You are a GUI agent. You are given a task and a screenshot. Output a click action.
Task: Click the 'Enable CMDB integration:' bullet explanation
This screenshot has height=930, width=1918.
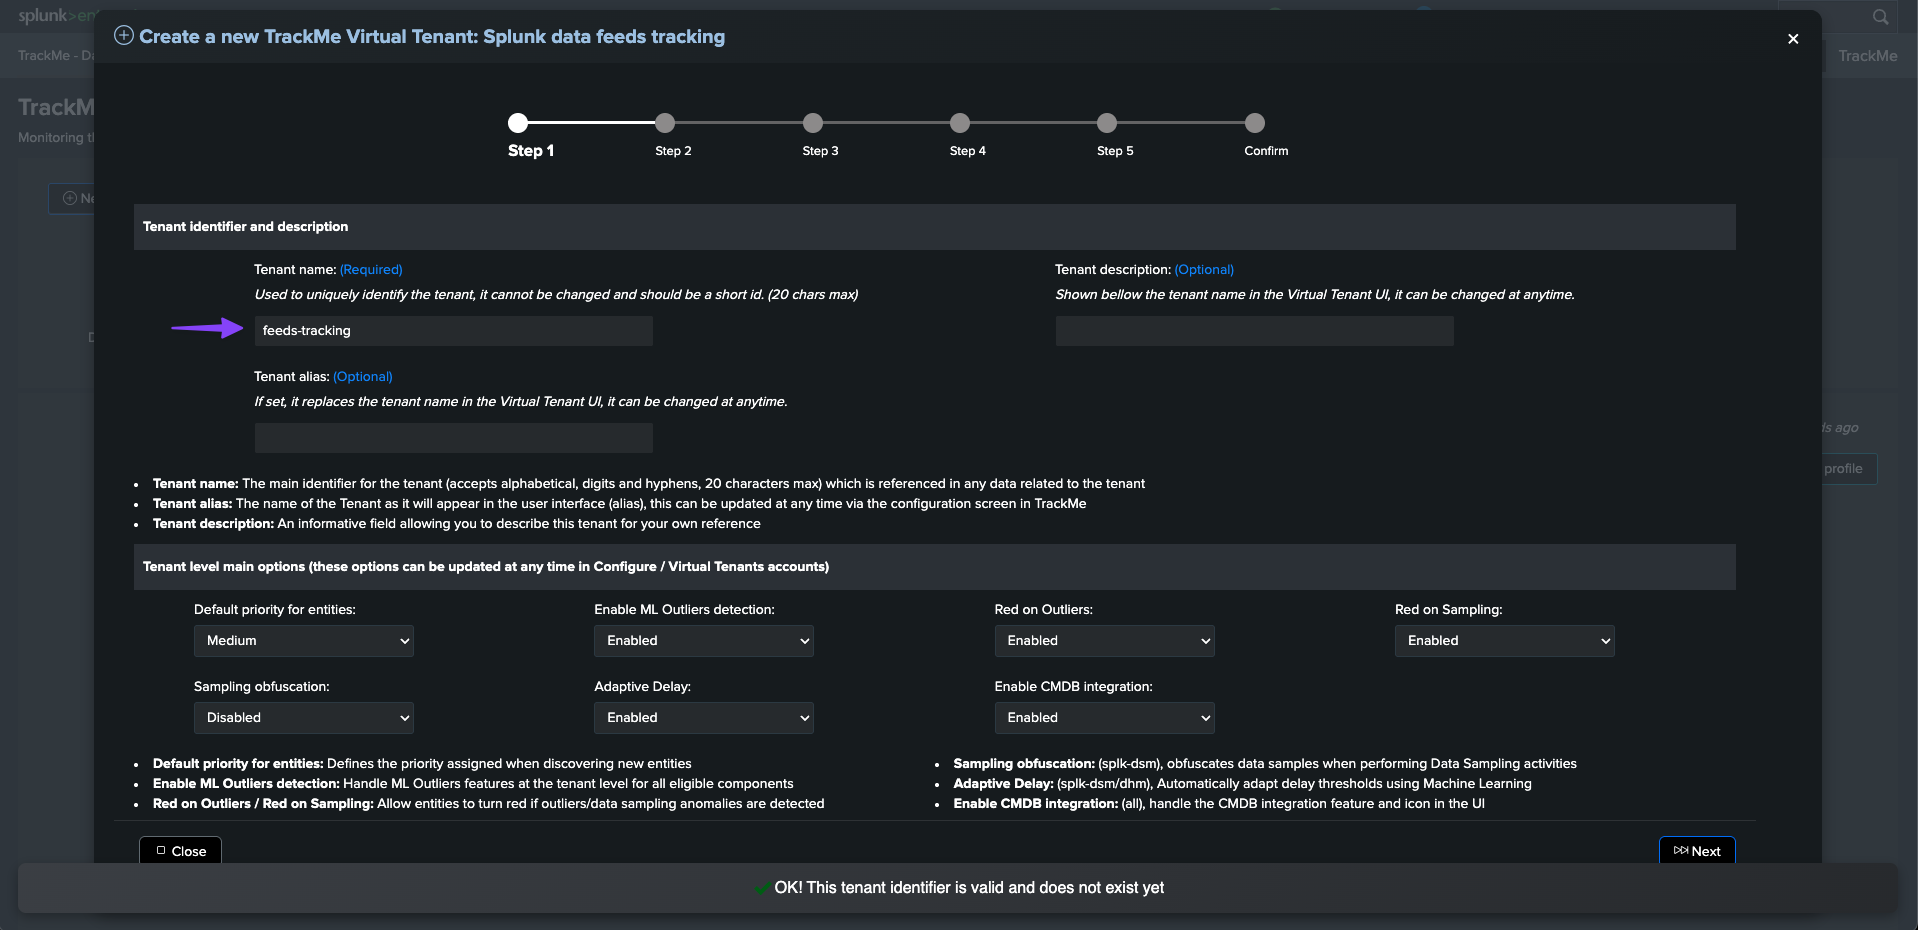coord(1219,804)
